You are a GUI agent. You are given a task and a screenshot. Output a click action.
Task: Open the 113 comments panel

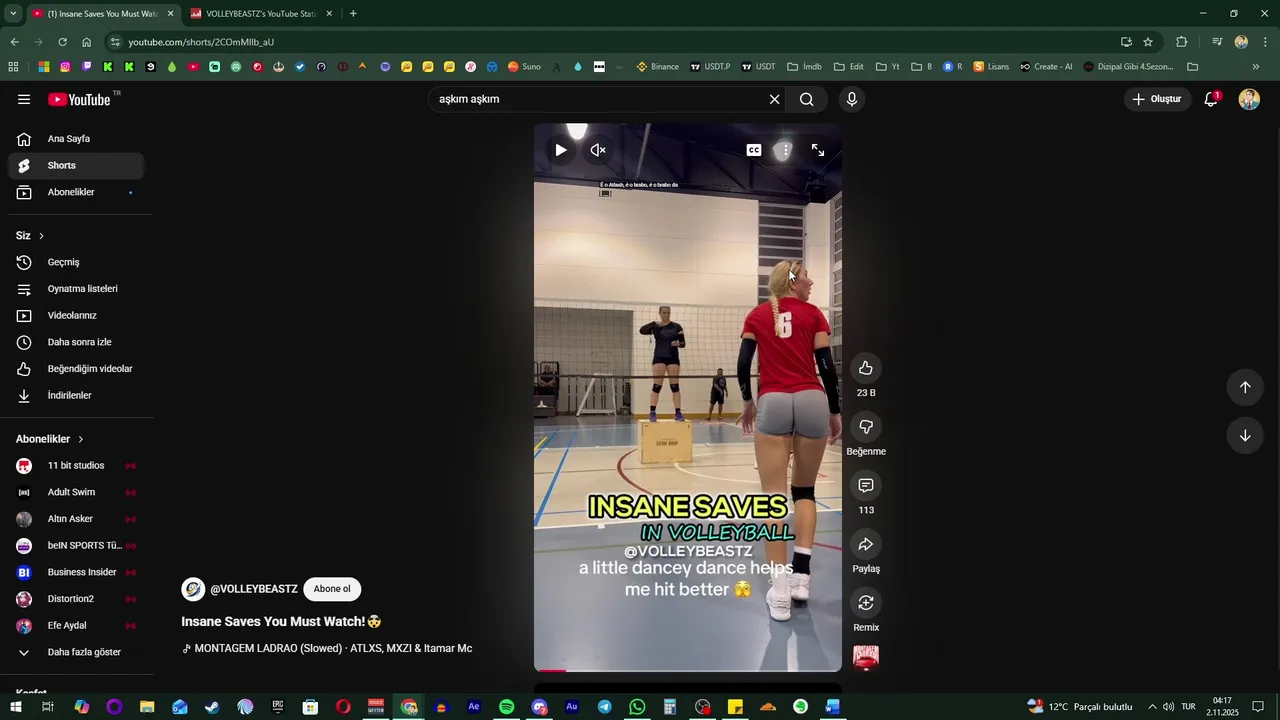click(866, 486)
